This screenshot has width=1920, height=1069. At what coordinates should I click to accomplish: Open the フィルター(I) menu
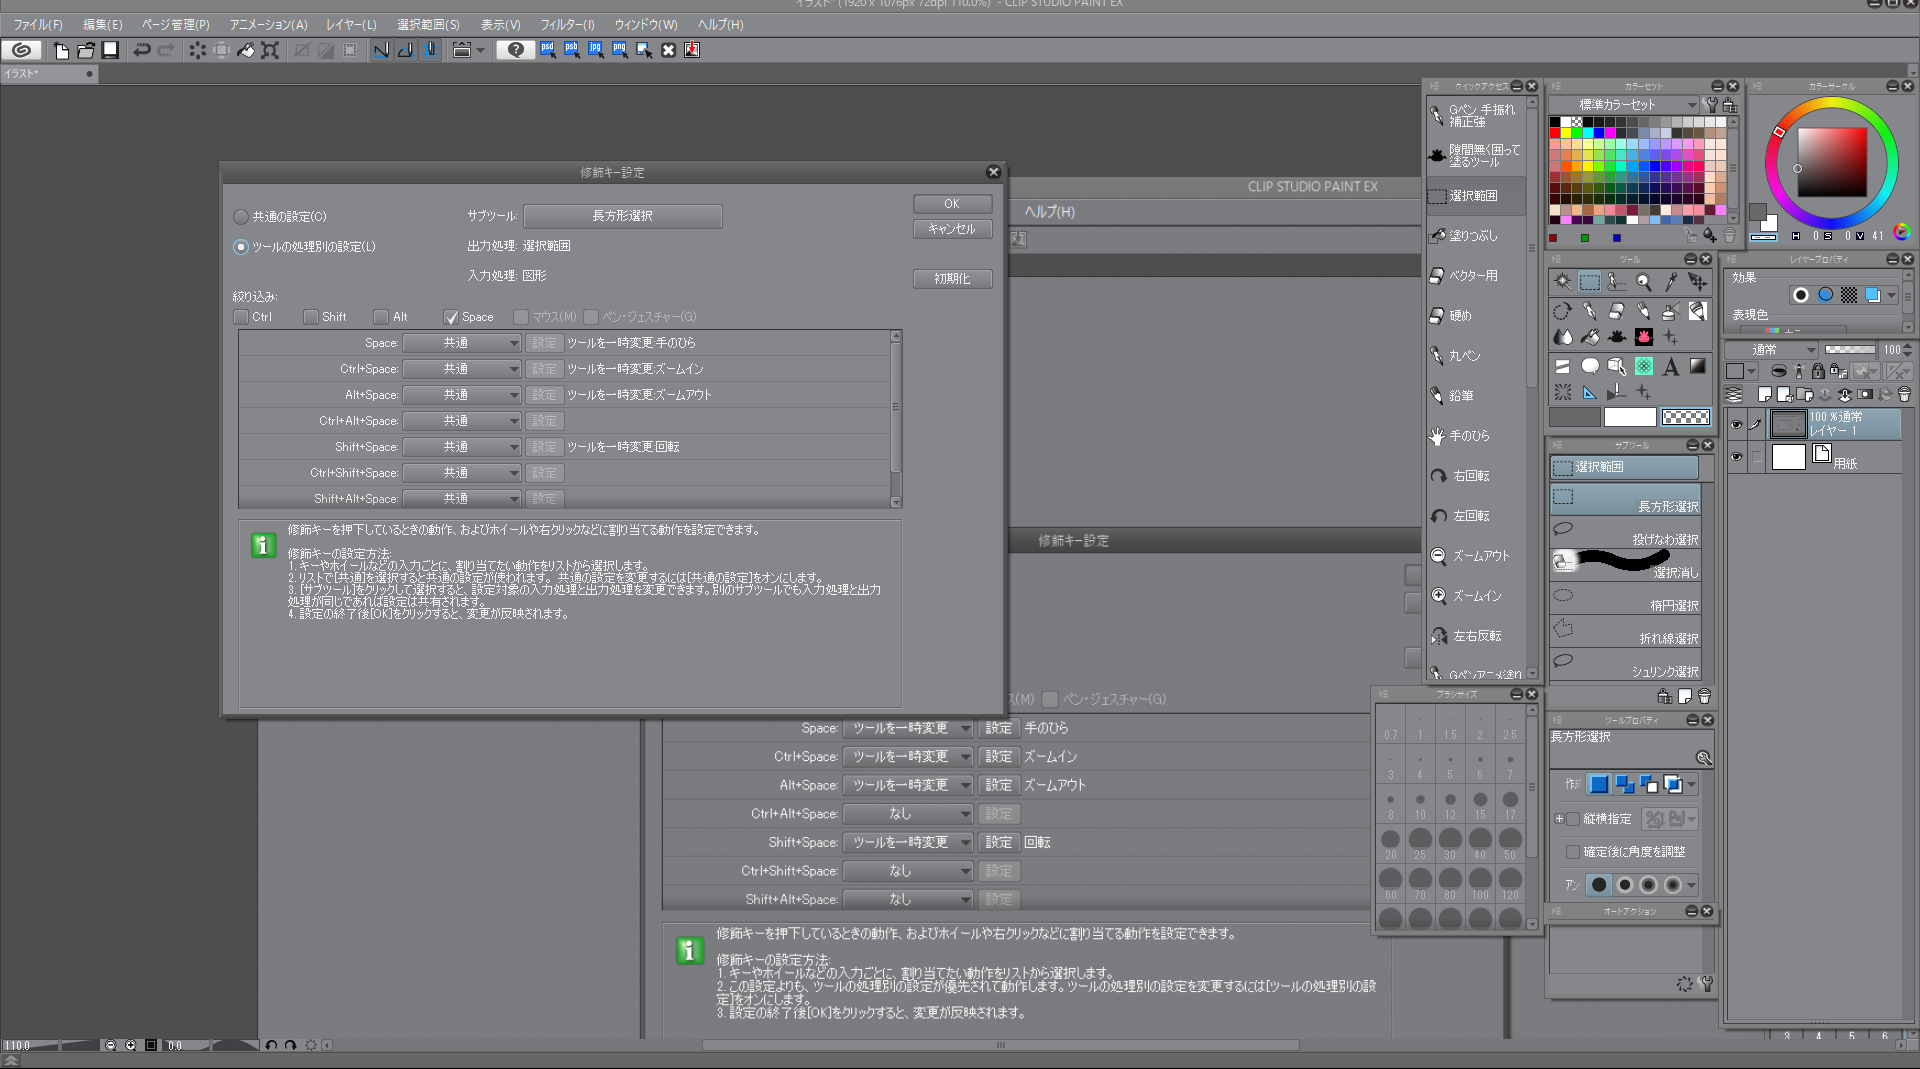tap(567, 24)
